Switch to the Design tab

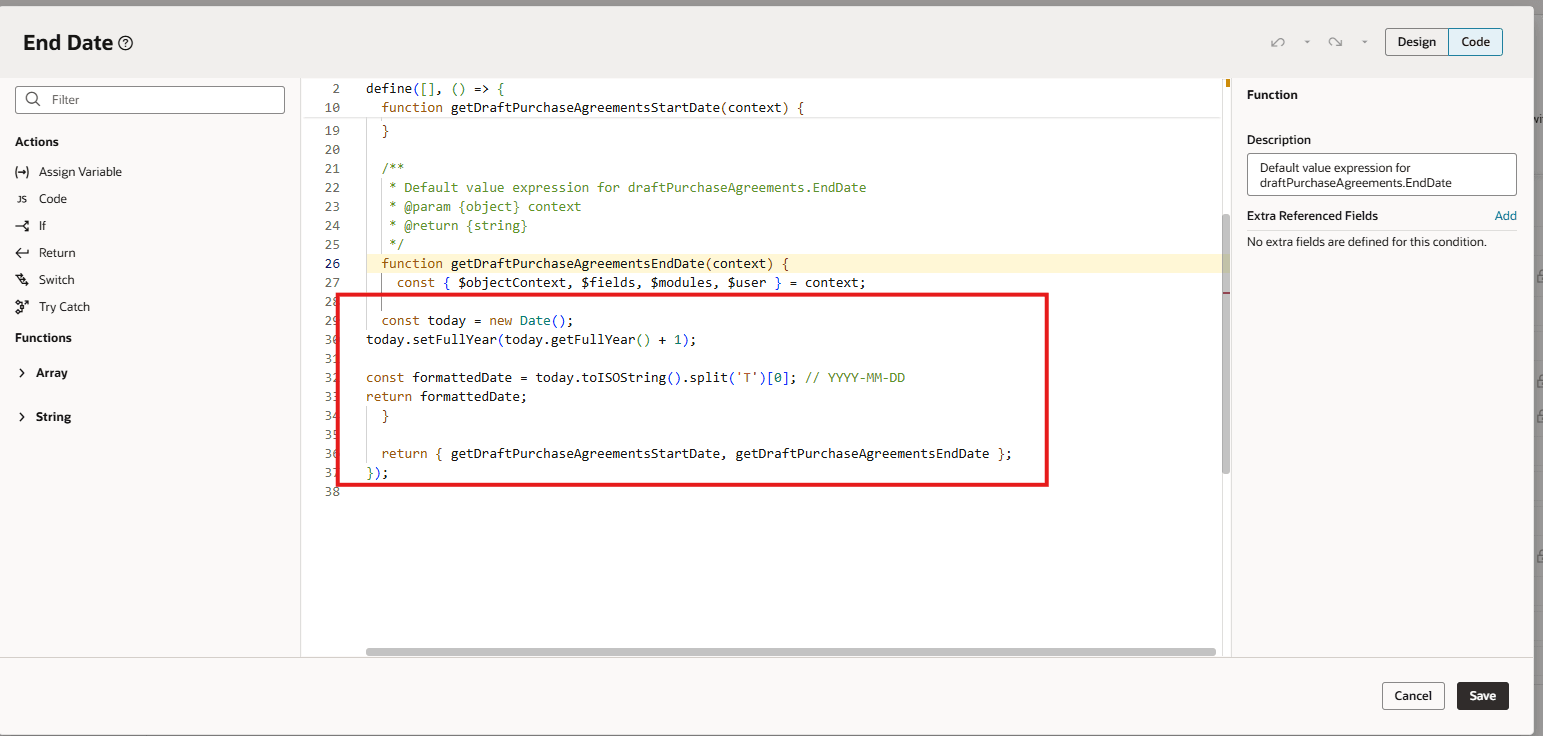1416,41
